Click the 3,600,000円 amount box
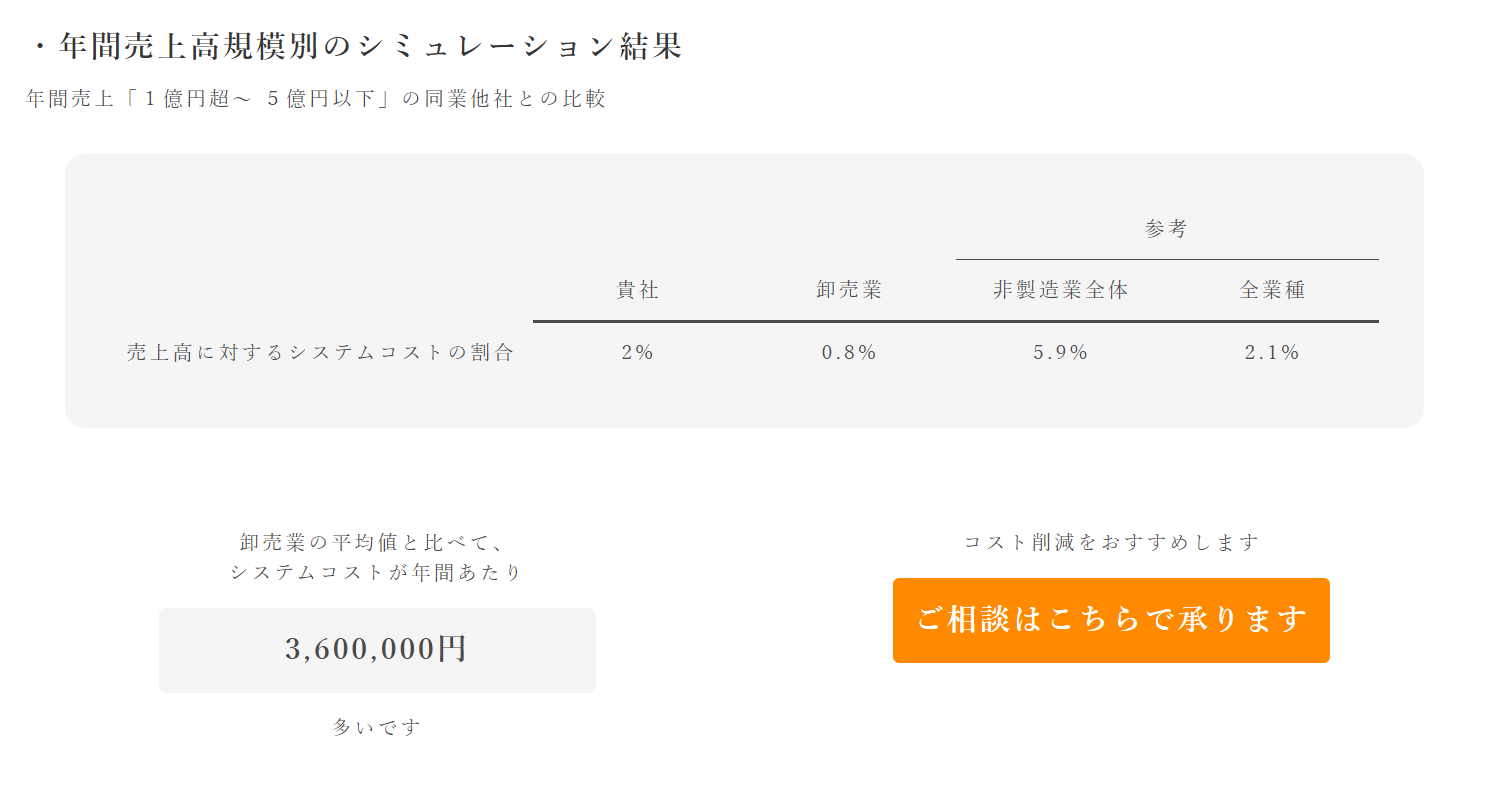Screen dimensions: 1490x797 [x=377, y=650]
